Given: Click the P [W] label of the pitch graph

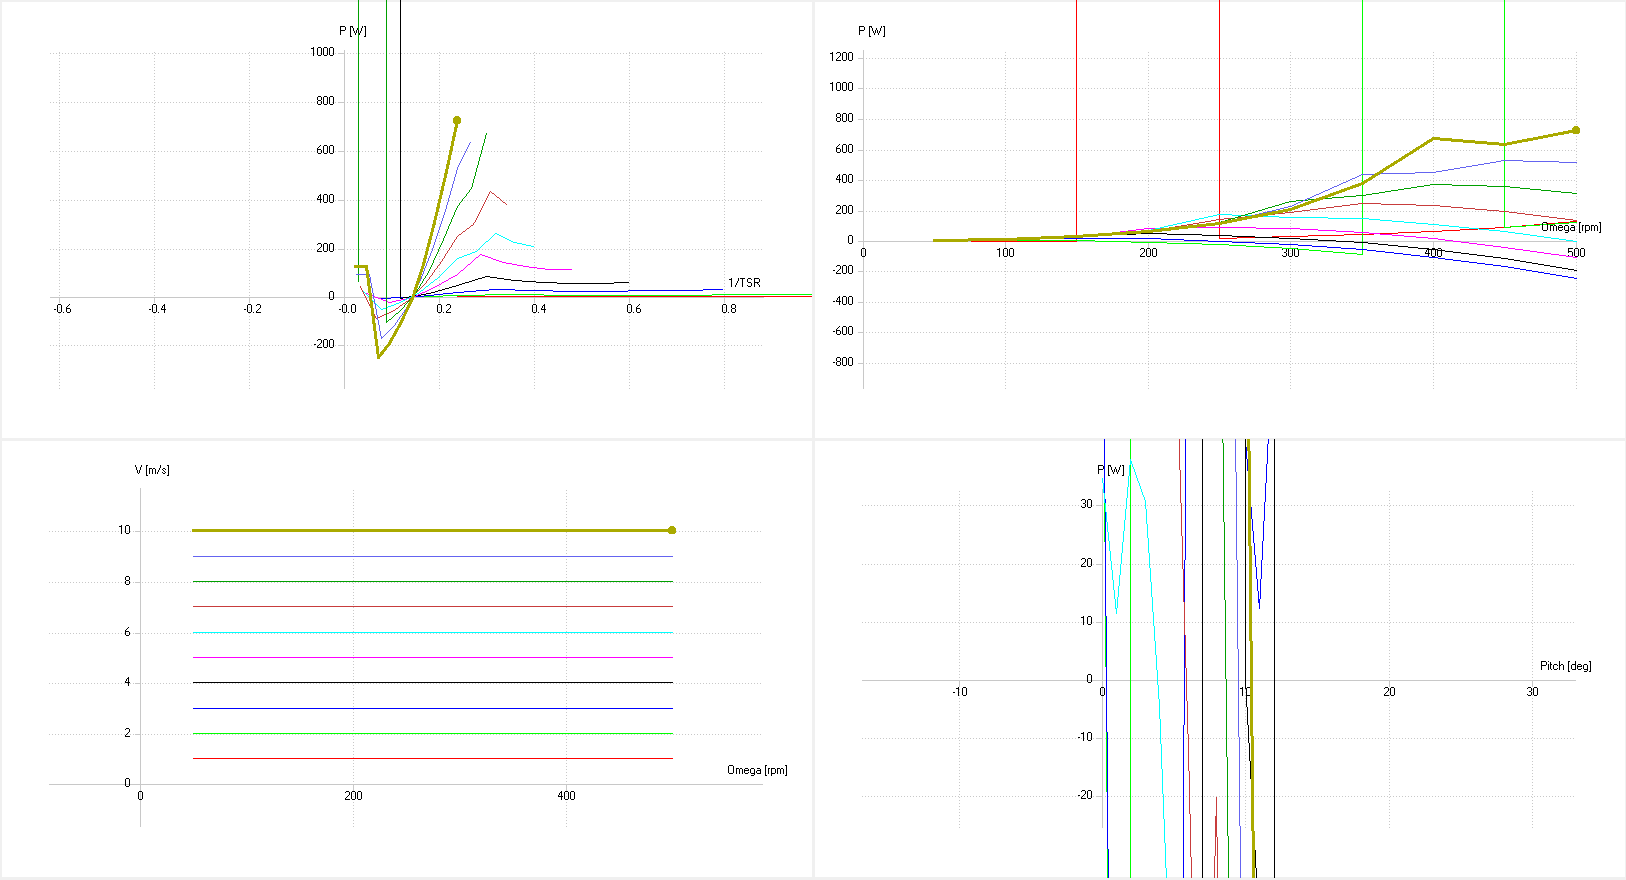Looking at the screenshot, I should [x=1111, y=470].
